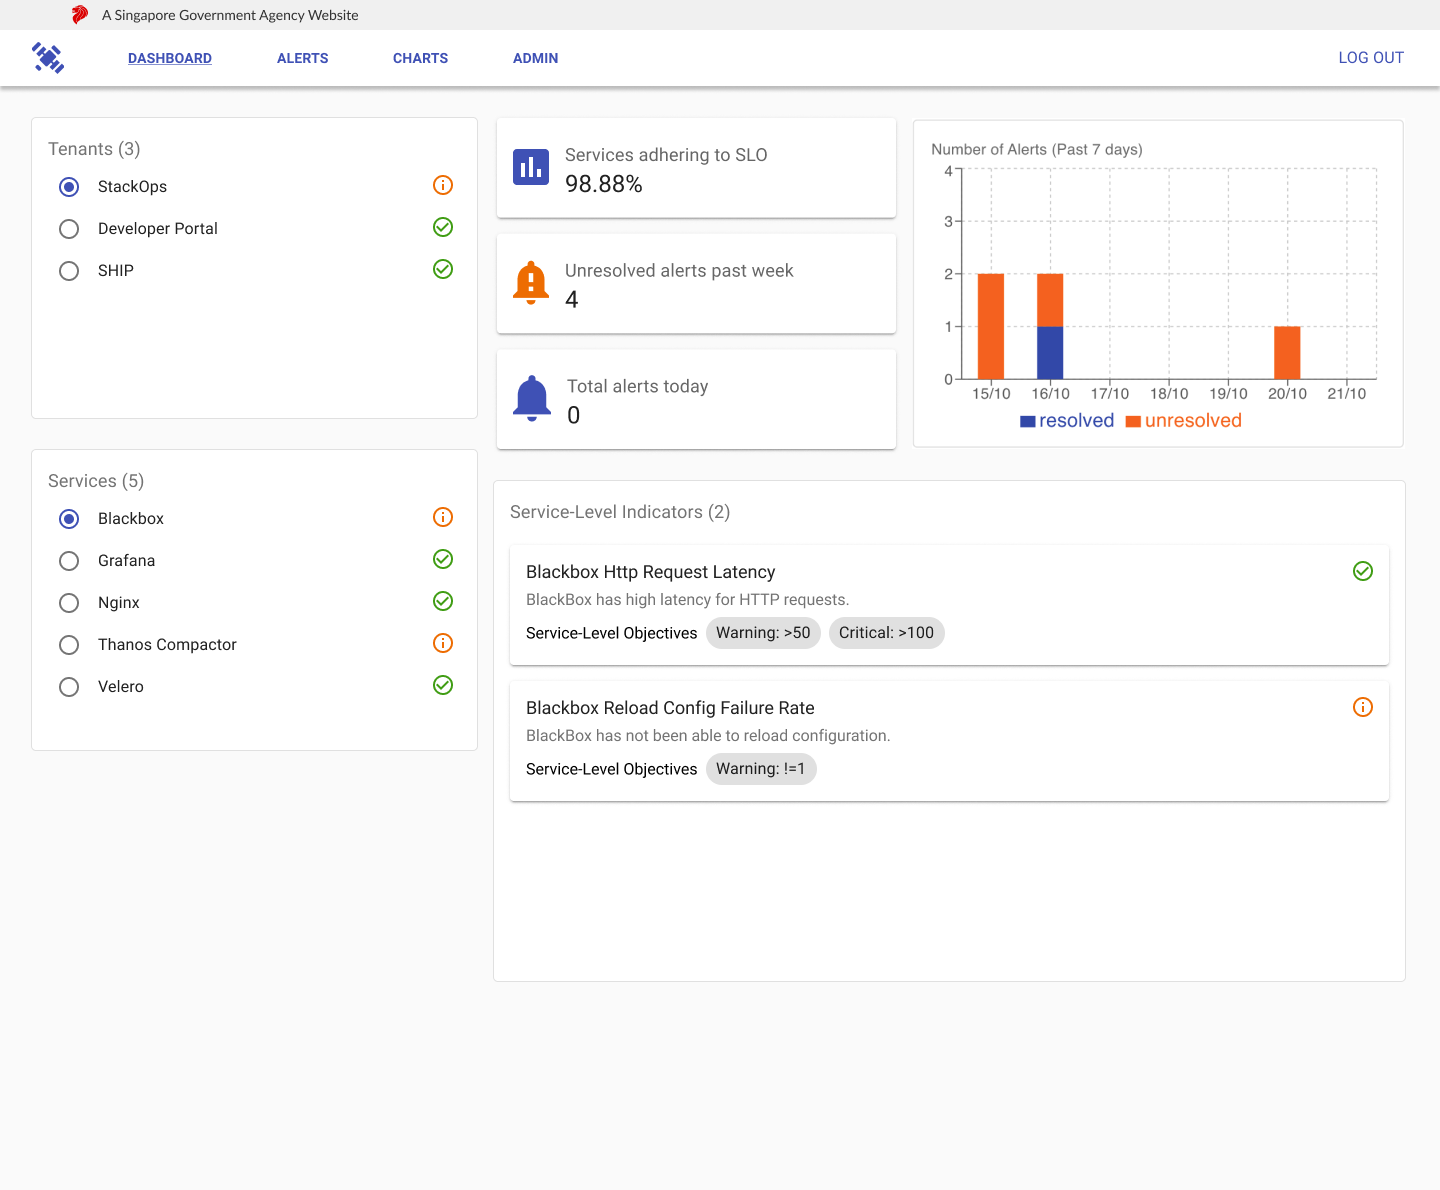Click the orange alert bell icon
The height and width of the screenshot is (1190, 1440).
pos(531,283)
